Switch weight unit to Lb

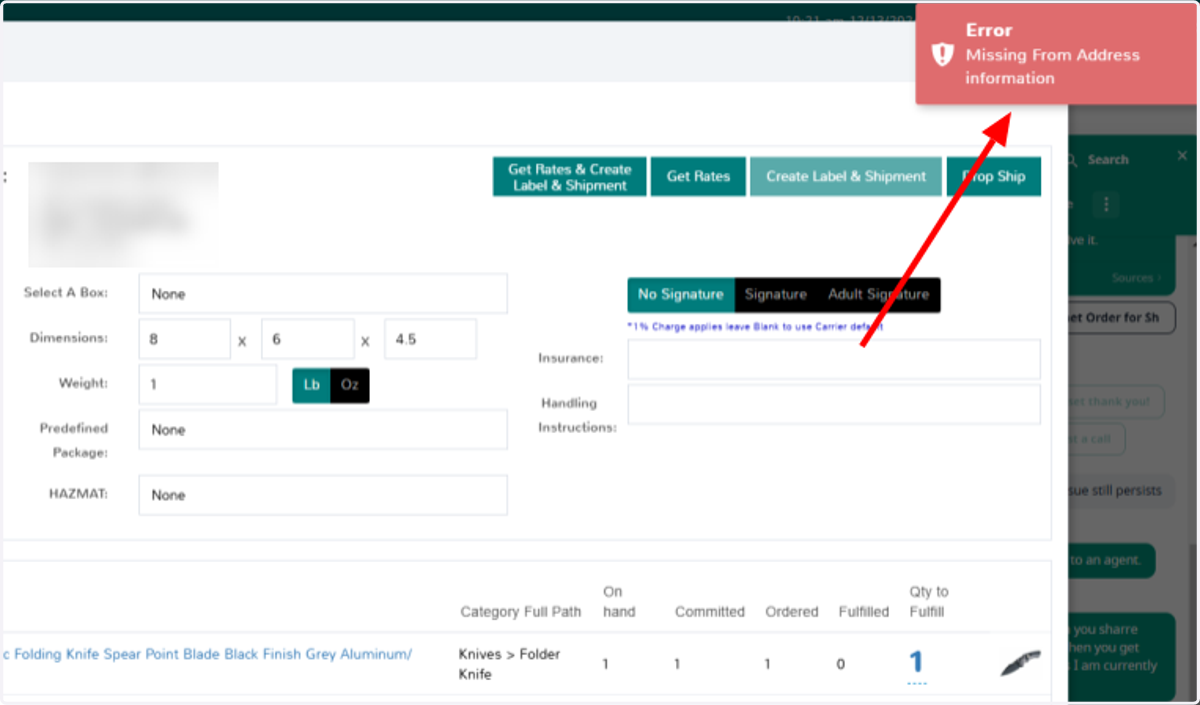(311, 385)
